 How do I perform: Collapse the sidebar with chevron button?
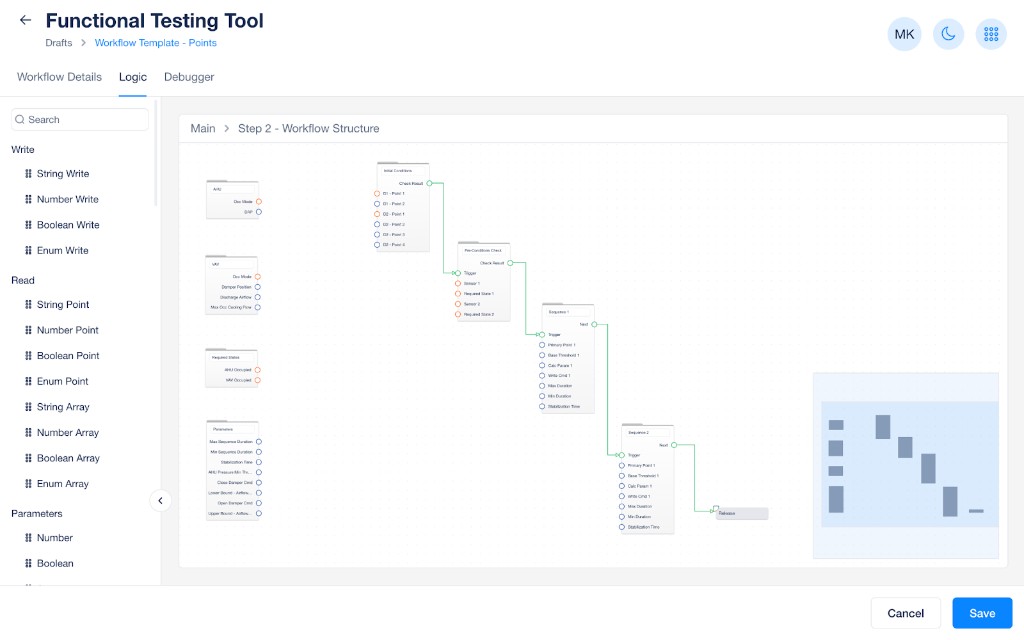(x=160, y=501)
